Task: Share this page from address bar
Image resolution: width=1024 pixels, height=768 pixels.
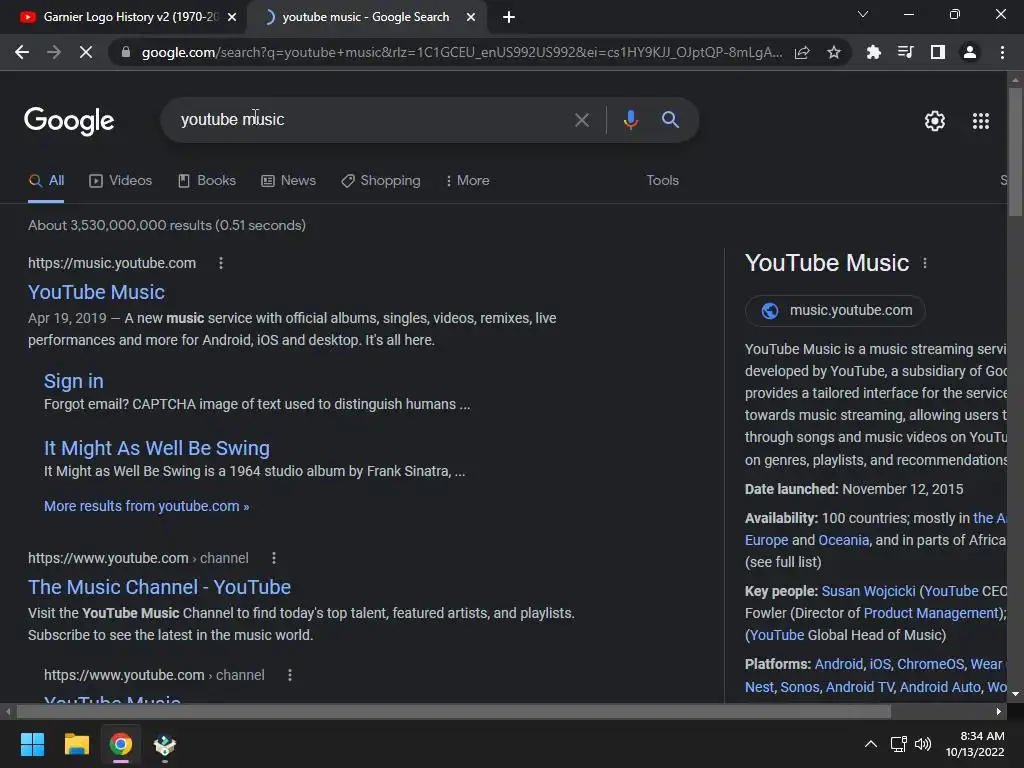Action: pyautogui.click(x=802, y=52)
